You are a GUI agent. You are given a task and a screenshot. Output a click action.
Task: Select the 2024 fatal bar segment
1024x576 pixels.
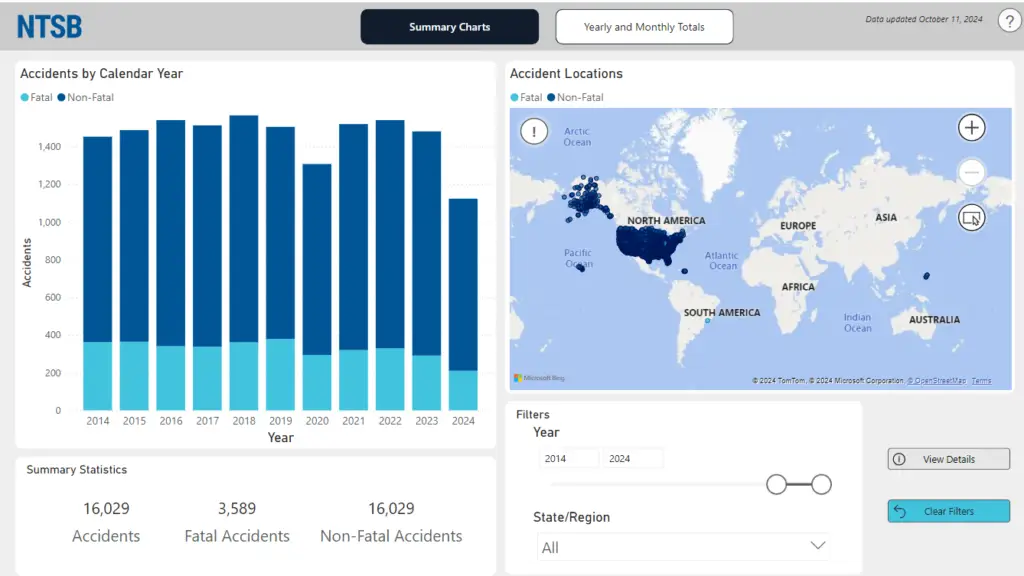tap(463, 391)
